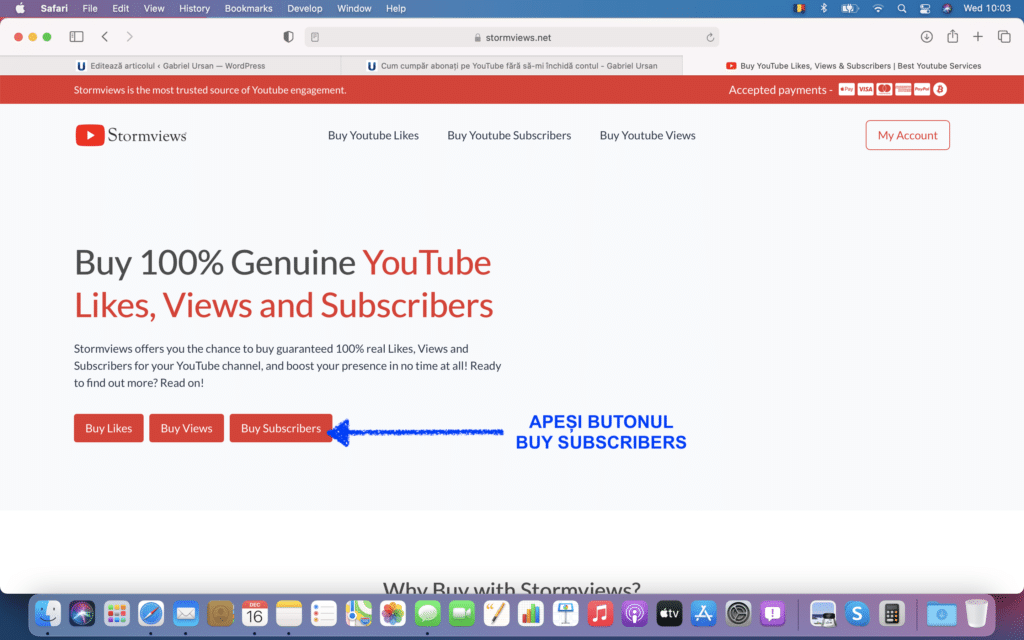Open Skype from the Dock
The height and width of the screenshot is (640, 1024).
tap(857, 613)
